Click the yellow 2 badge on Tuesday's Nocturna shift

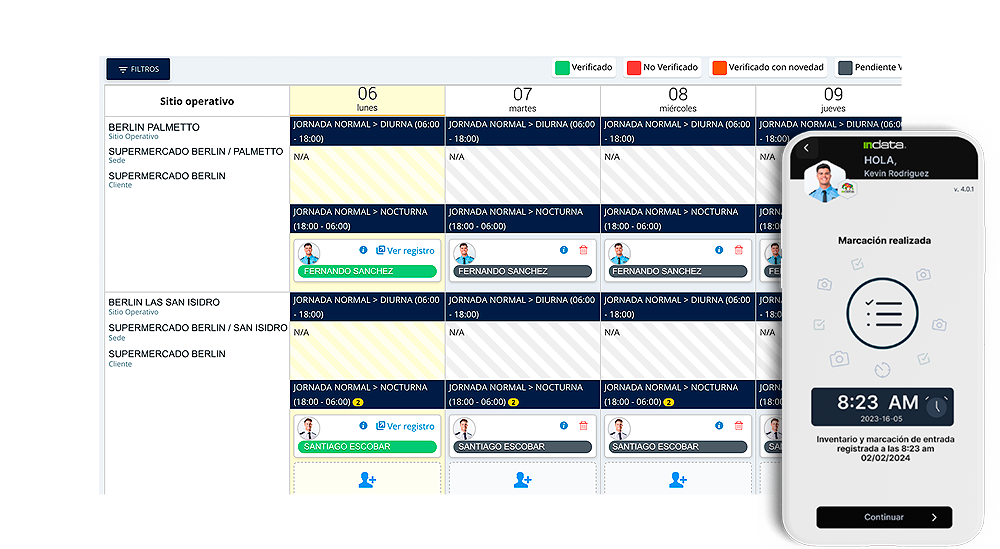[x=513, y=402]
